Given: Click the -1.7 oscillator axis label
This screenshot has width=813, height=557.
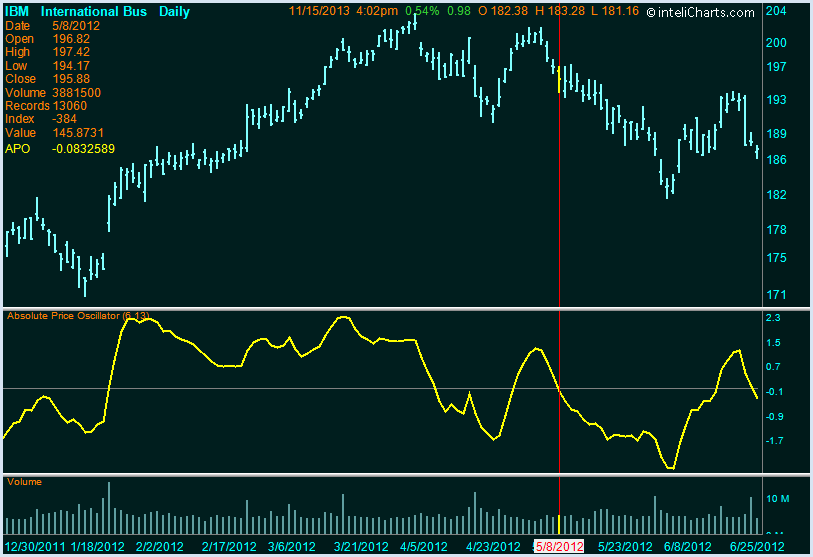Looking at the screenshot, I should click(x=775, y=441).
